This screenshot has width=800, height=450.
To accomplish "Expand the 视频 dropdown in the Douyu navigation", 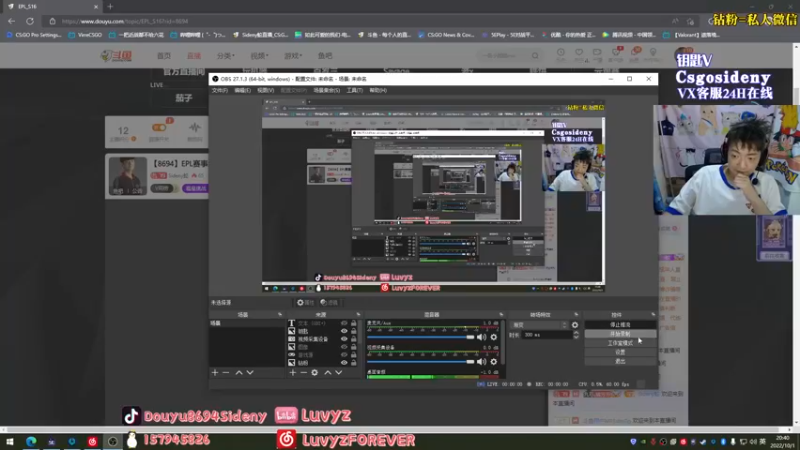I will click(259, 56).
